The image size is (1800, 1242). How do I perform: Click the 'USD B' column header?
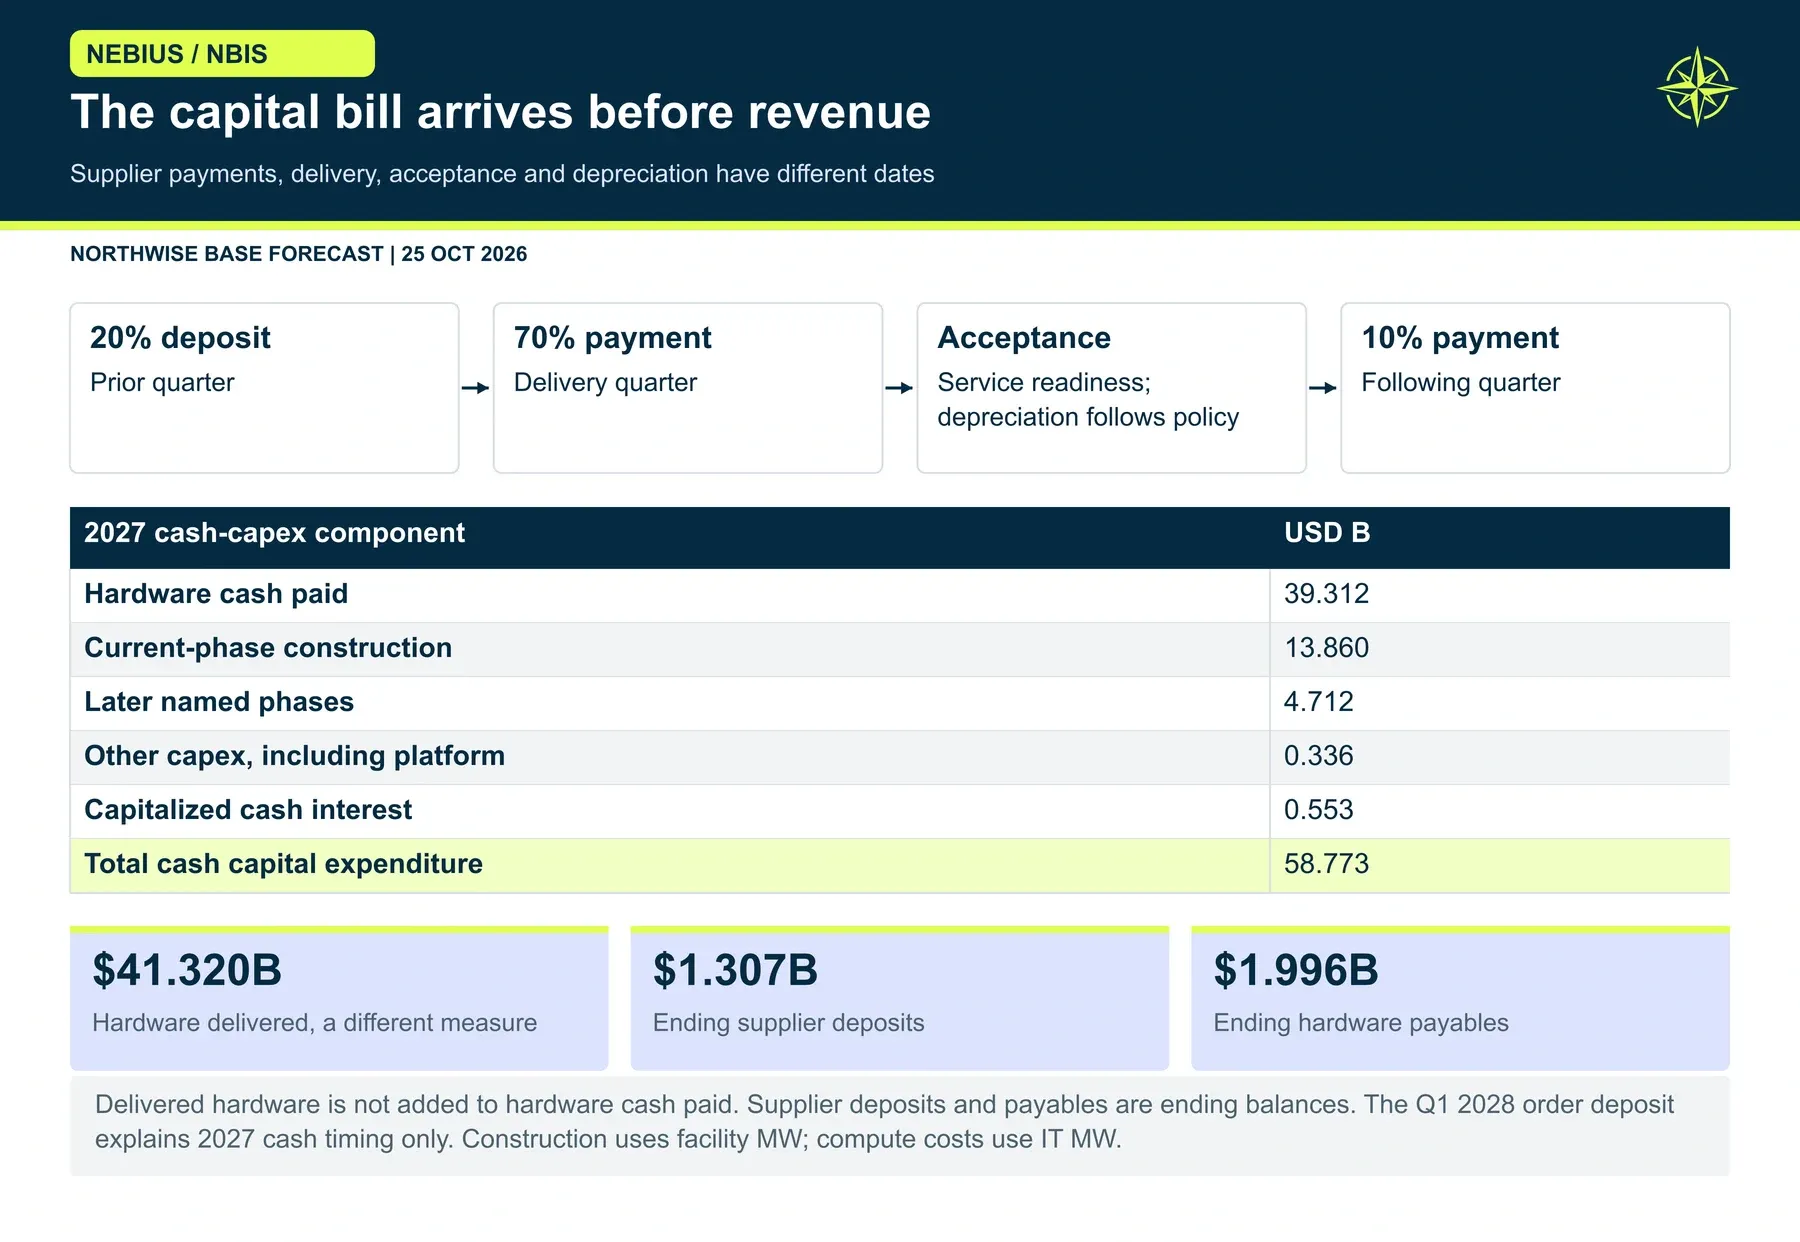click(1327, 533)
